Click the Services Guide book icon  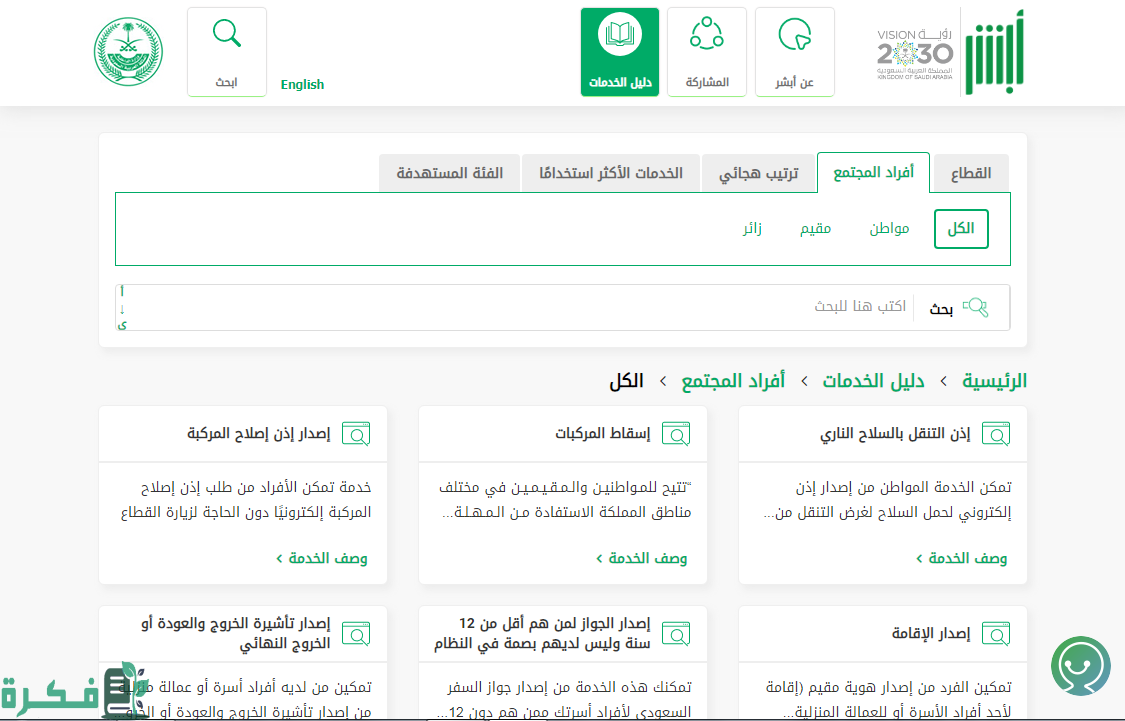[619, 36]
